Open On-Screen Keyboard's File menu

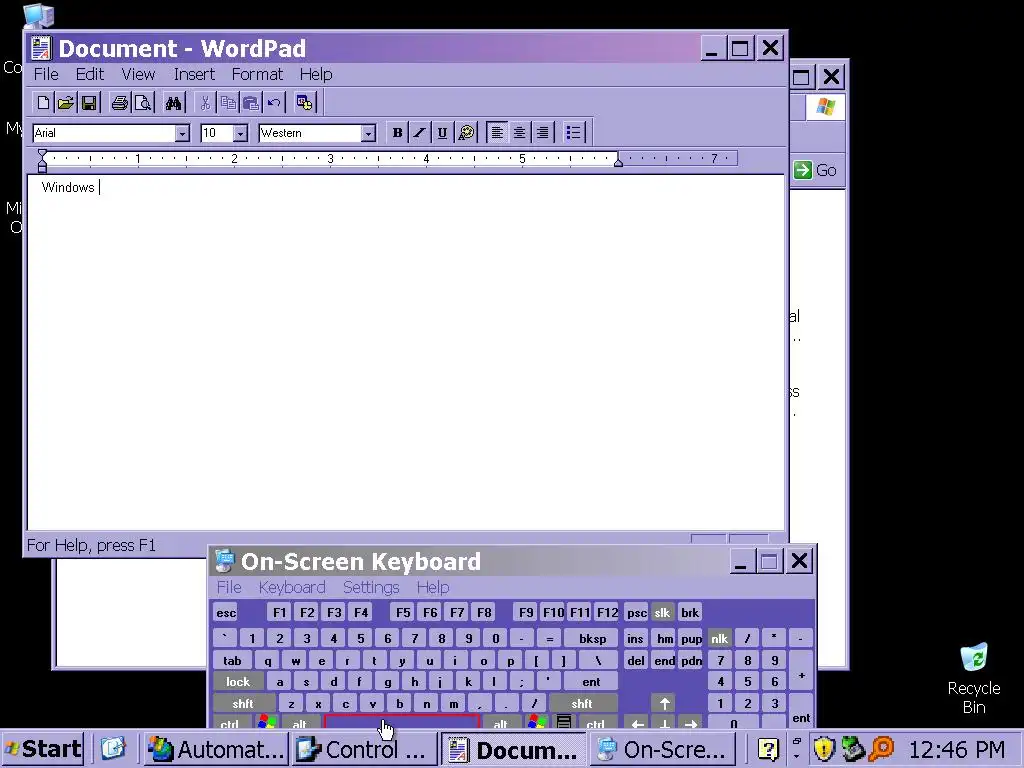click(x=229, y=587)
